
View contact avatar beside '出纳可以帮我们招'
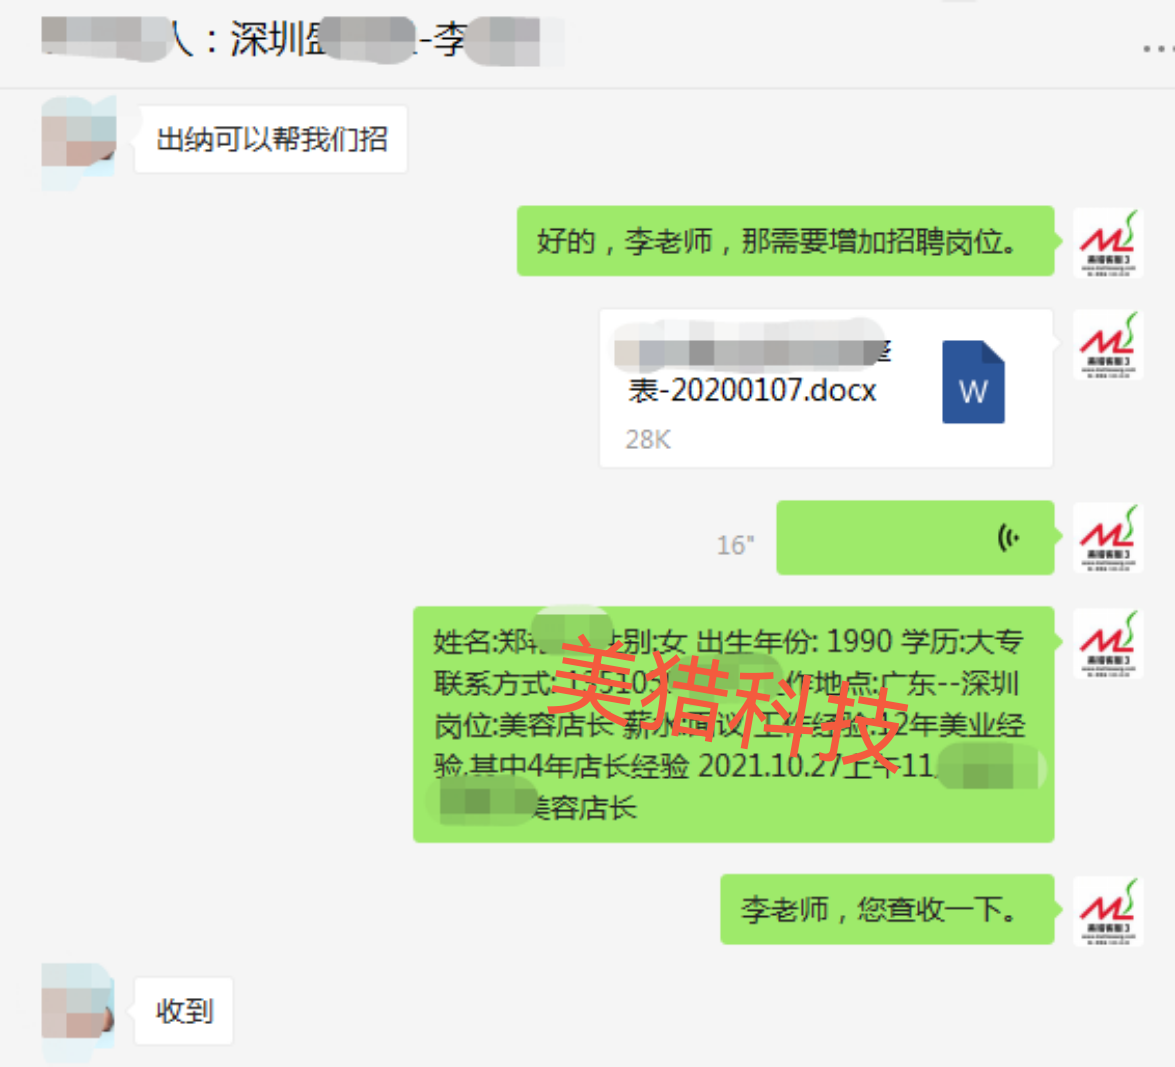click(x=79, y=137)
